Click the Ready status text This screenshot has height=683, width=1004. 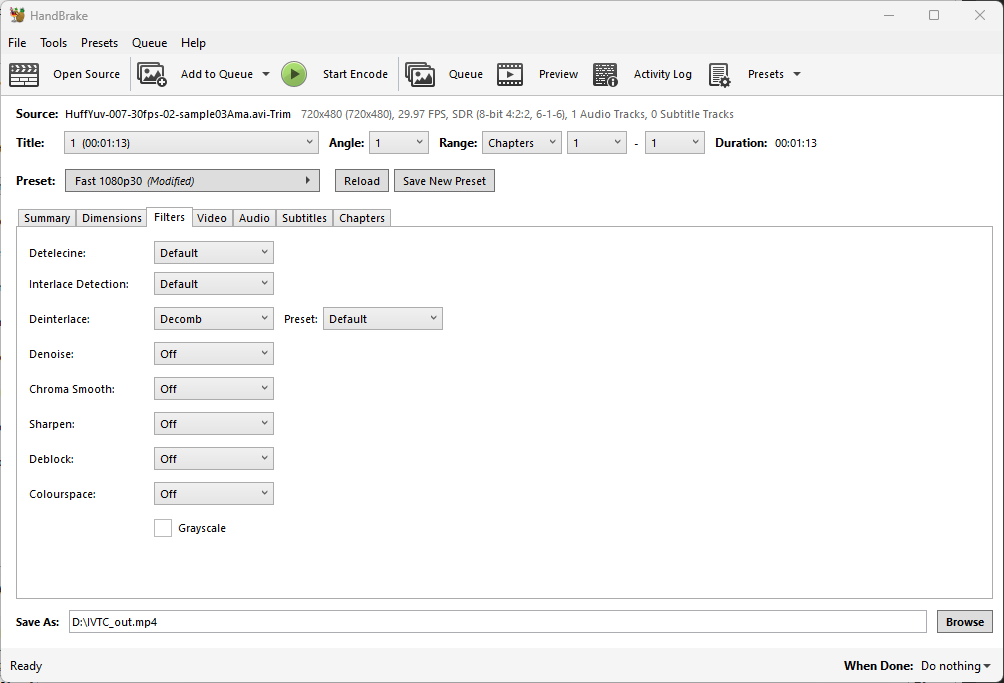pos(26,666)
